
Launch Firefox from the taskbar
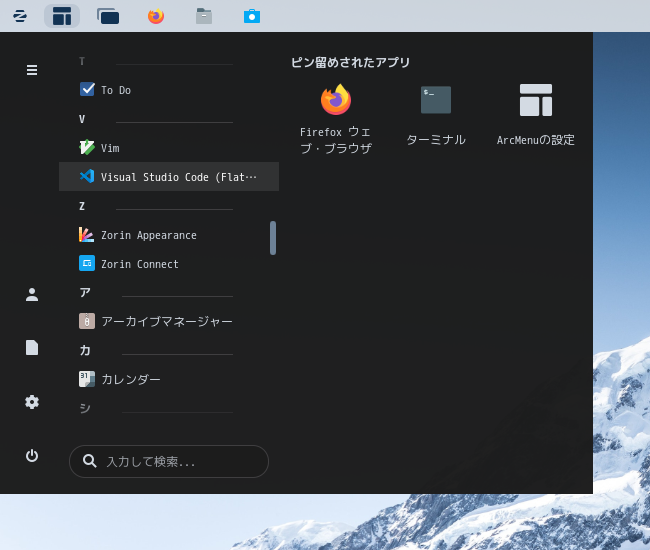[156, 16]
